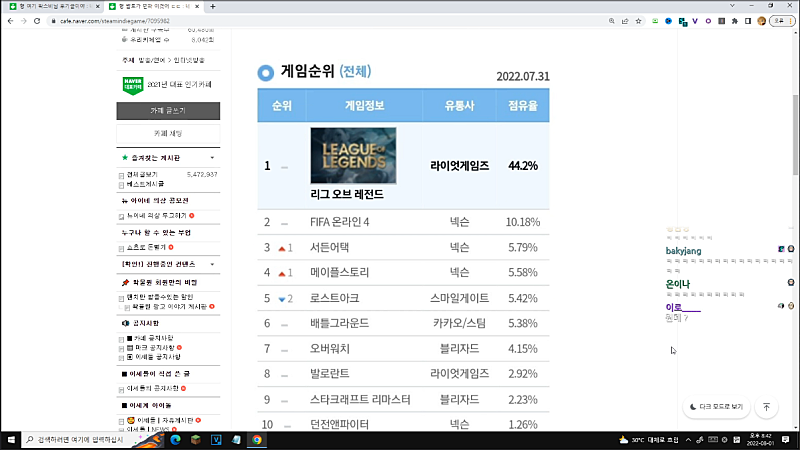The width and height of the screenshot is (800, 450).
Task: Open the Chrome profile avatar
Action: tap(762, 21)
